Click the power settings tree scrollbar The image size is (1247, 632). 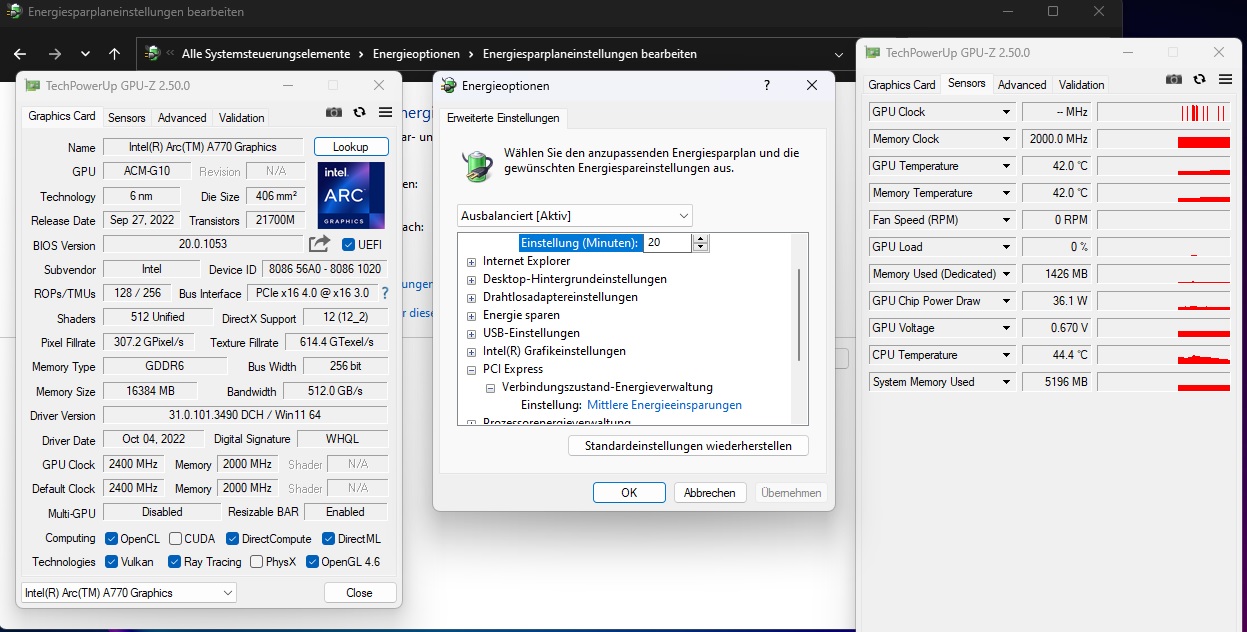click(x=799, y=314)
